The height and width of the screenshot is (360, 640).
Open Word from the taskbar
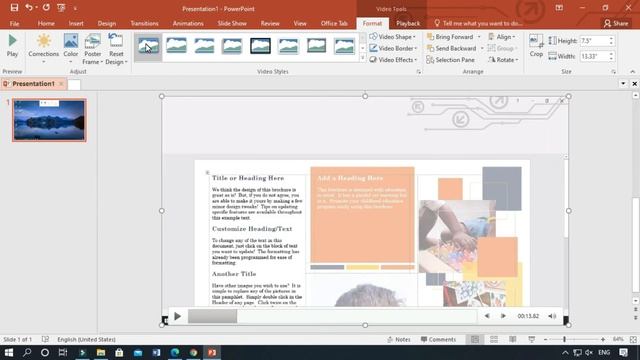pyautogui.click(x=156, y=352)
